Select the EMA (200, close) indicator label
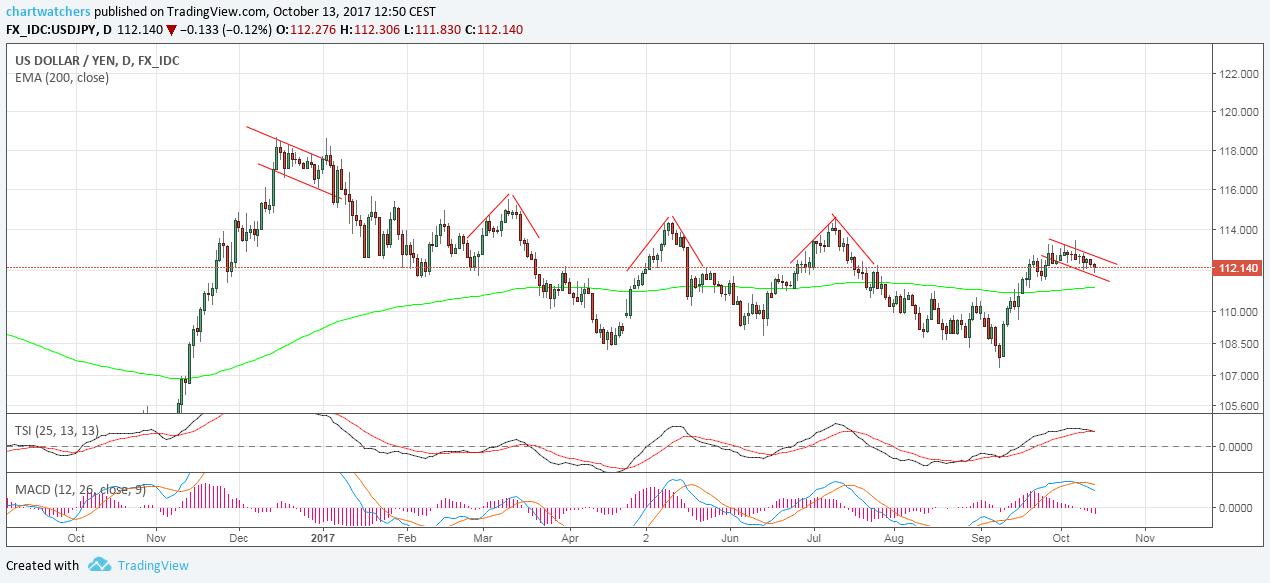The image size is (1270, 583). pyautogui.click(x=62, y=77)
